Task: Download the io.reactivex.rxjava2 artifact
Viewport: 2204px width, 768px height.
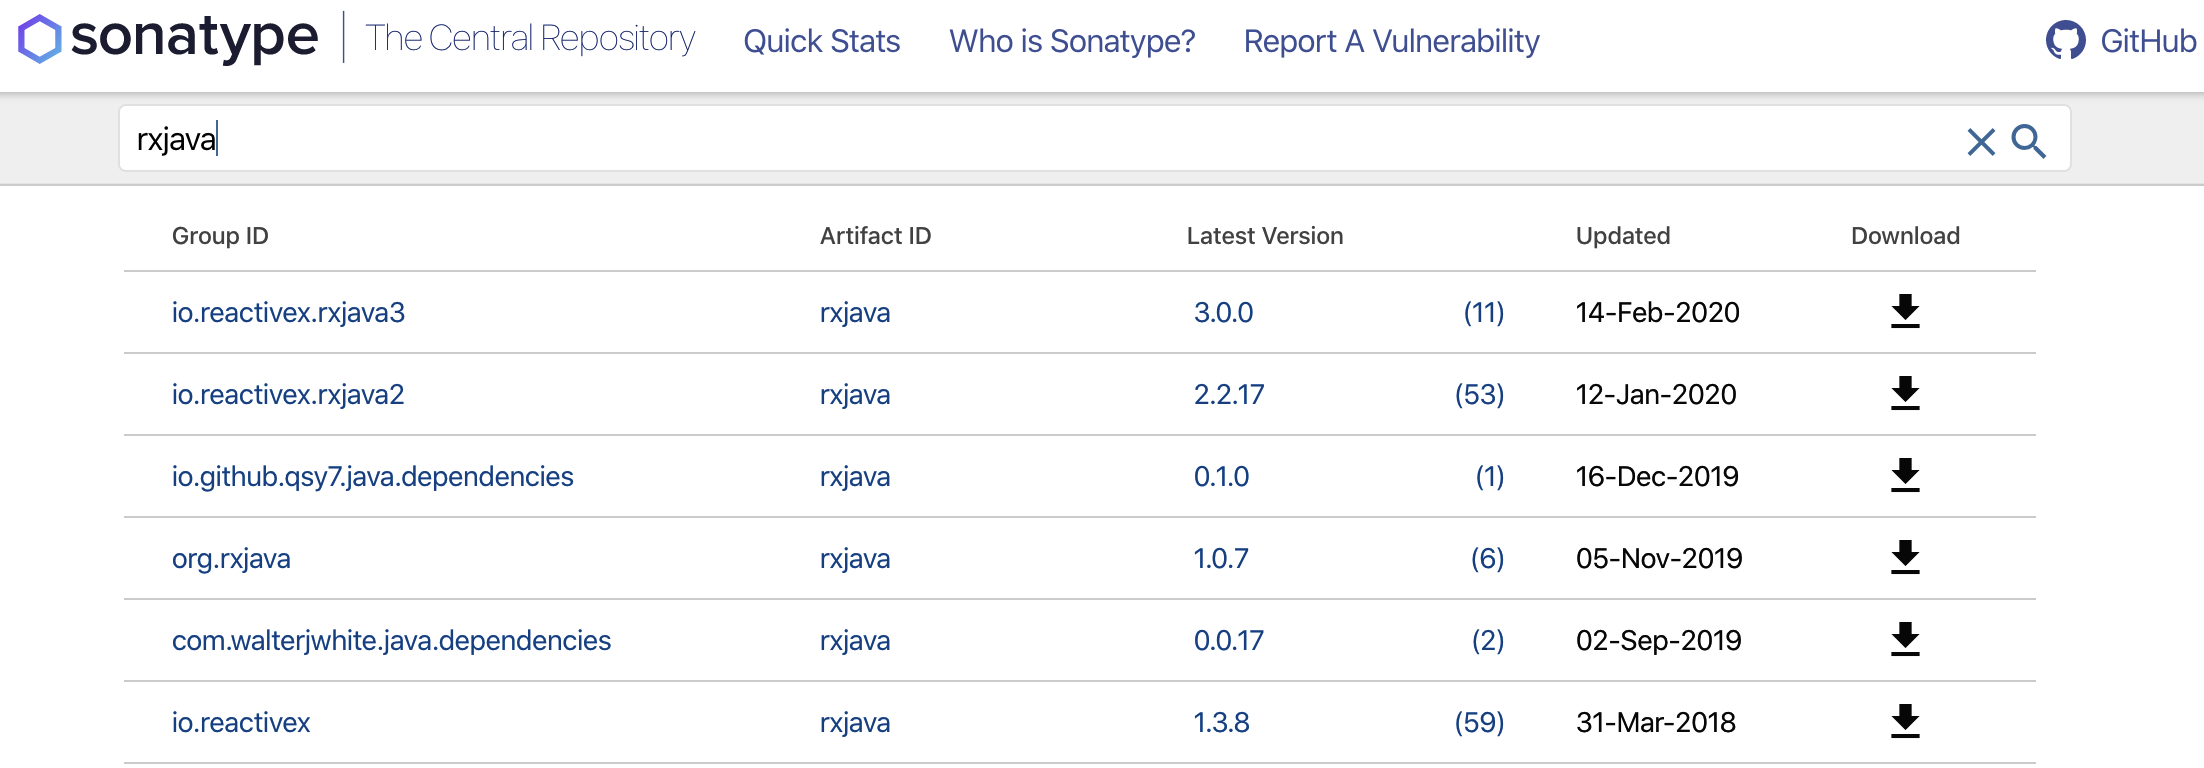Action: [x=1905, y=394]
